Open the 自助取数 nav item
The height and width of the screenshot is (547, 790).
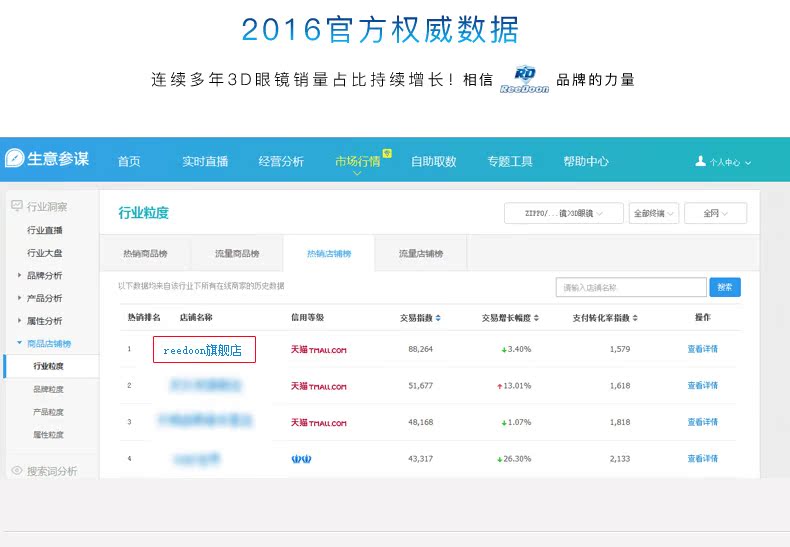(x=434, y=161)
